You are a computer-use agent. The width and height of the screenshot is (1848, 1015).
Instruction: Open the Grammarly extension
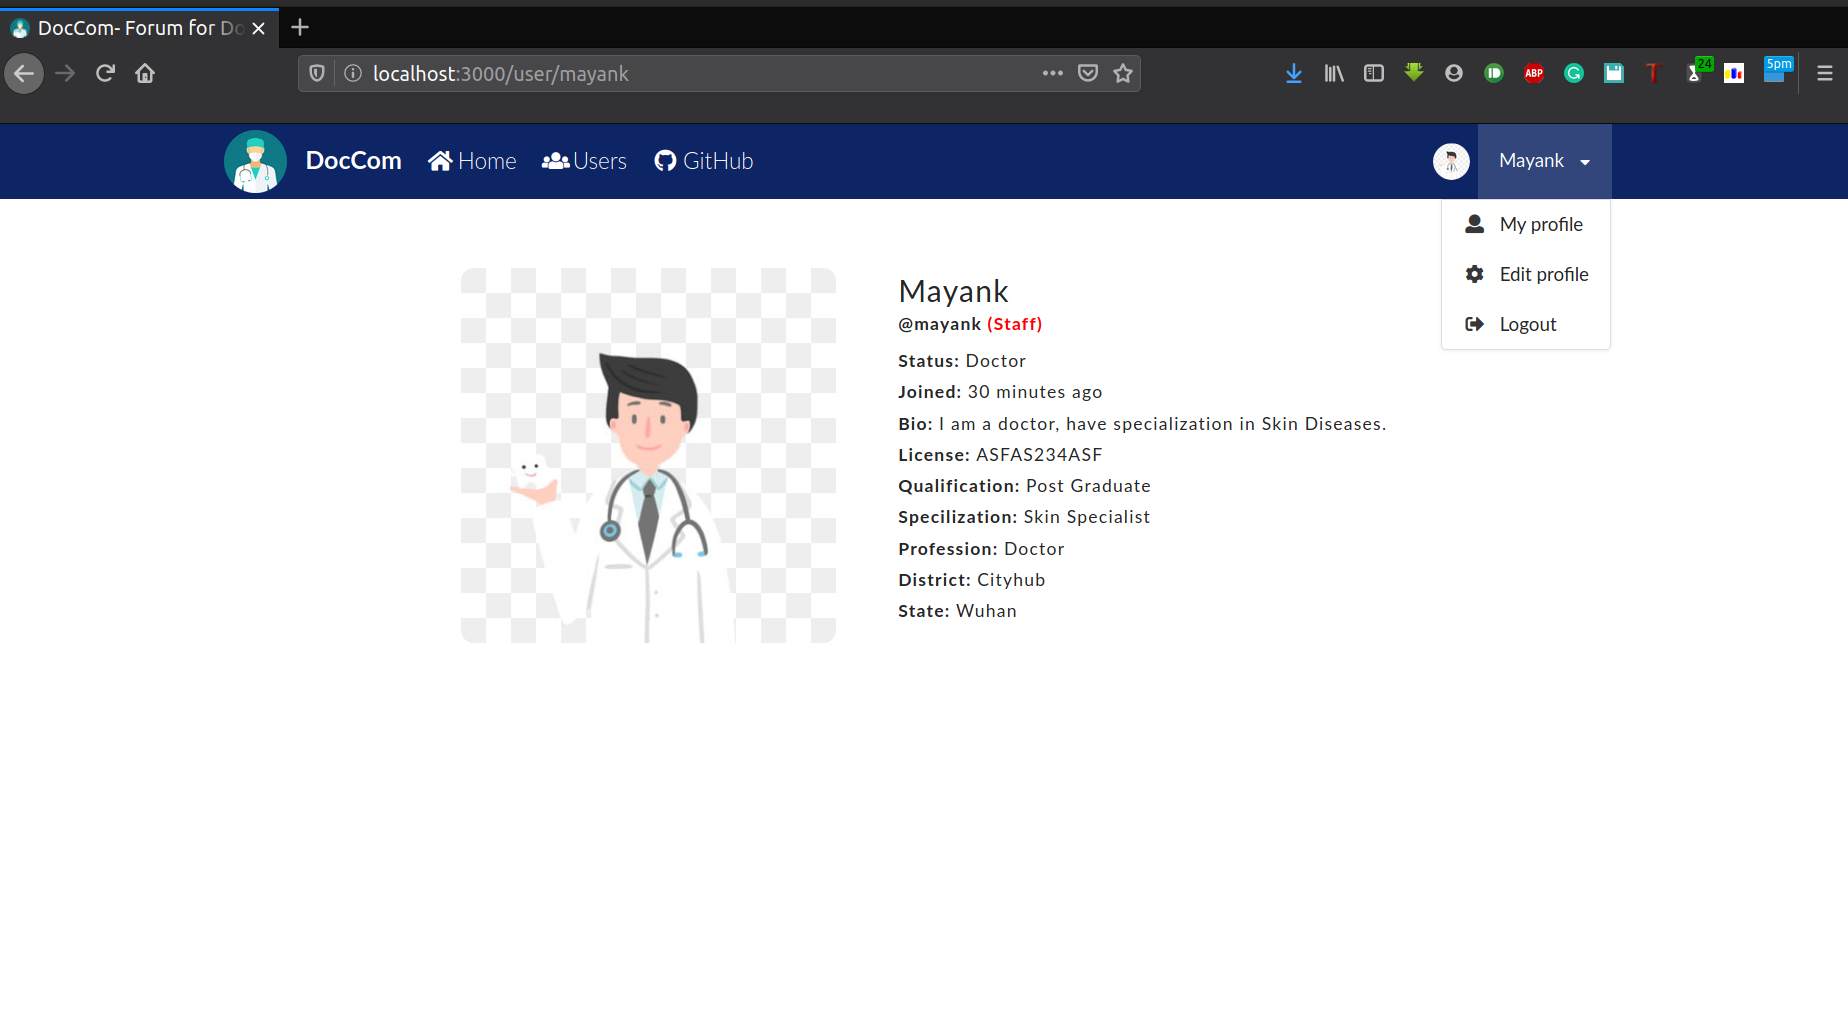pos(1574,73)
